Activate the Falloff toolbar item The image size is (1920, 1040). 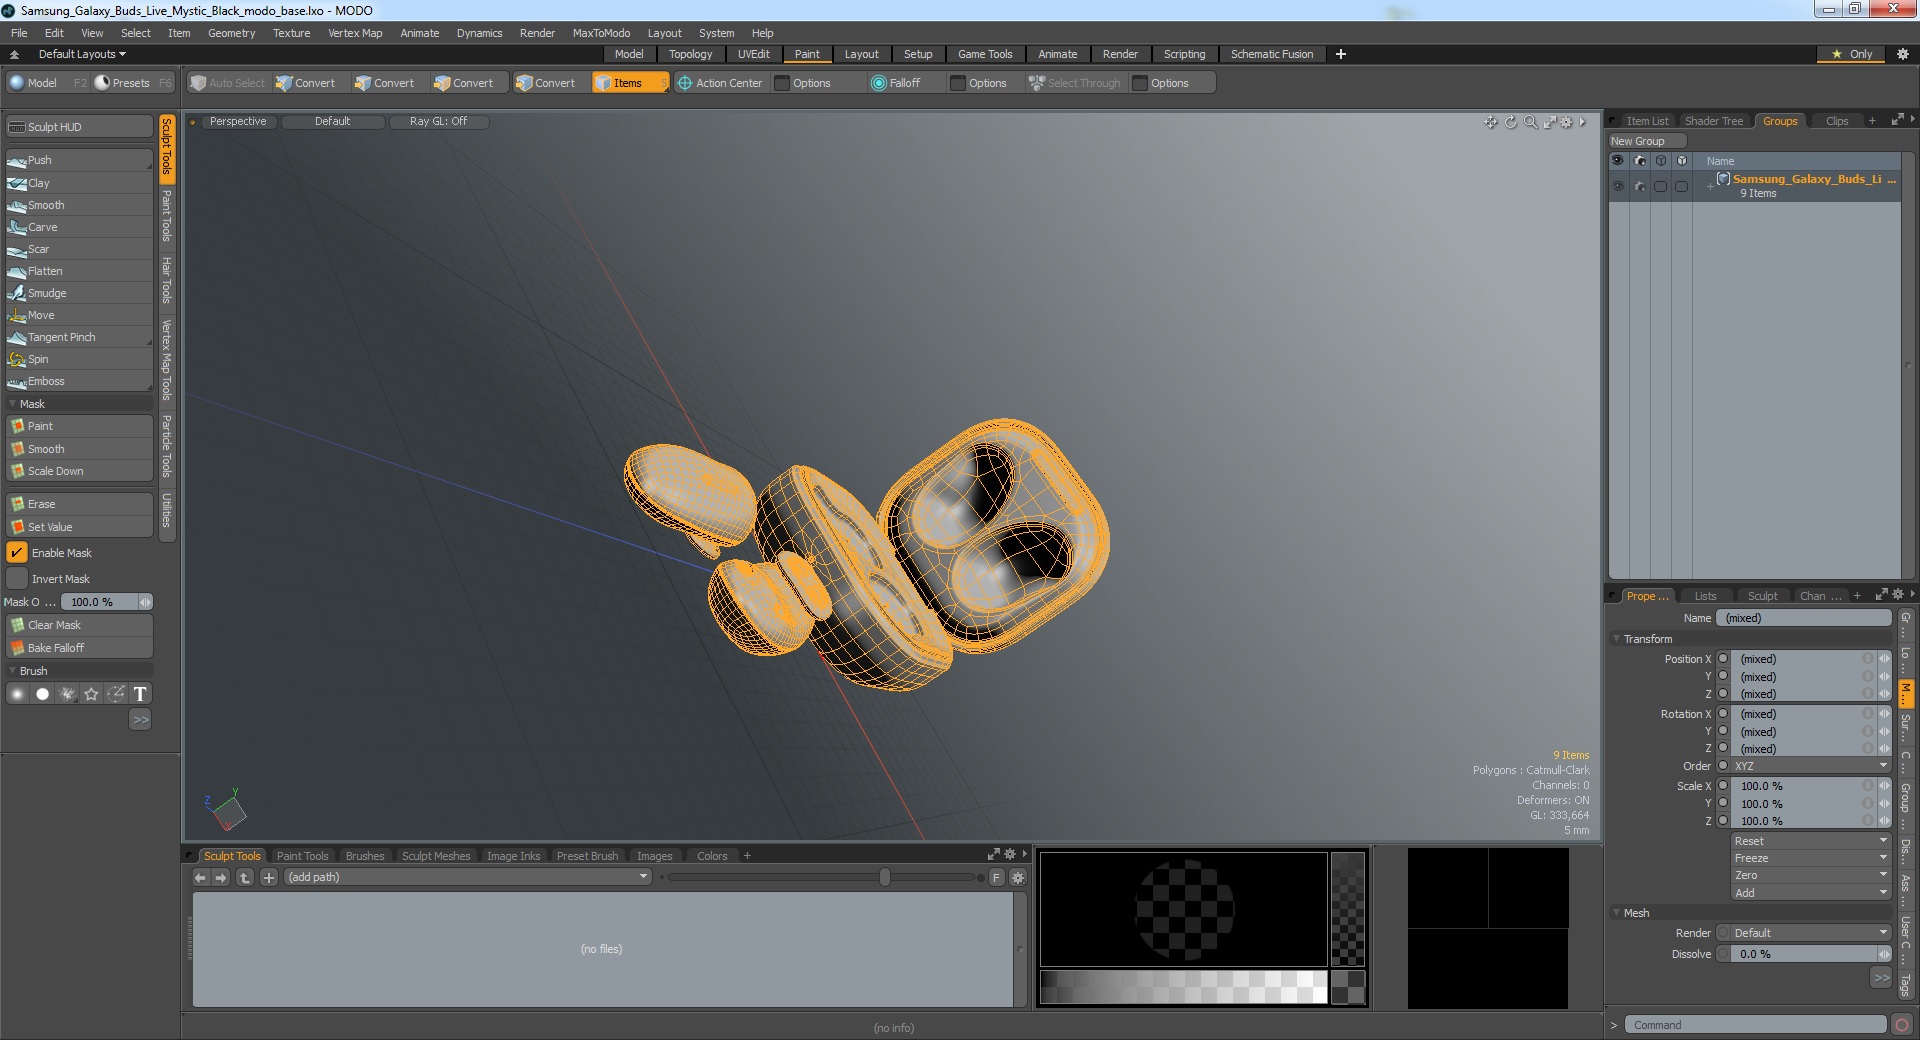896,83
